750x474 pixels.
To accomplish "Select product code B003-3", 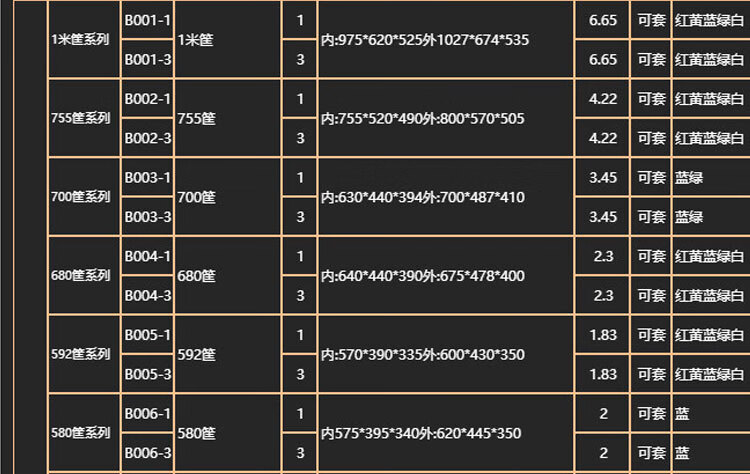I will click(x=147, y=216).
